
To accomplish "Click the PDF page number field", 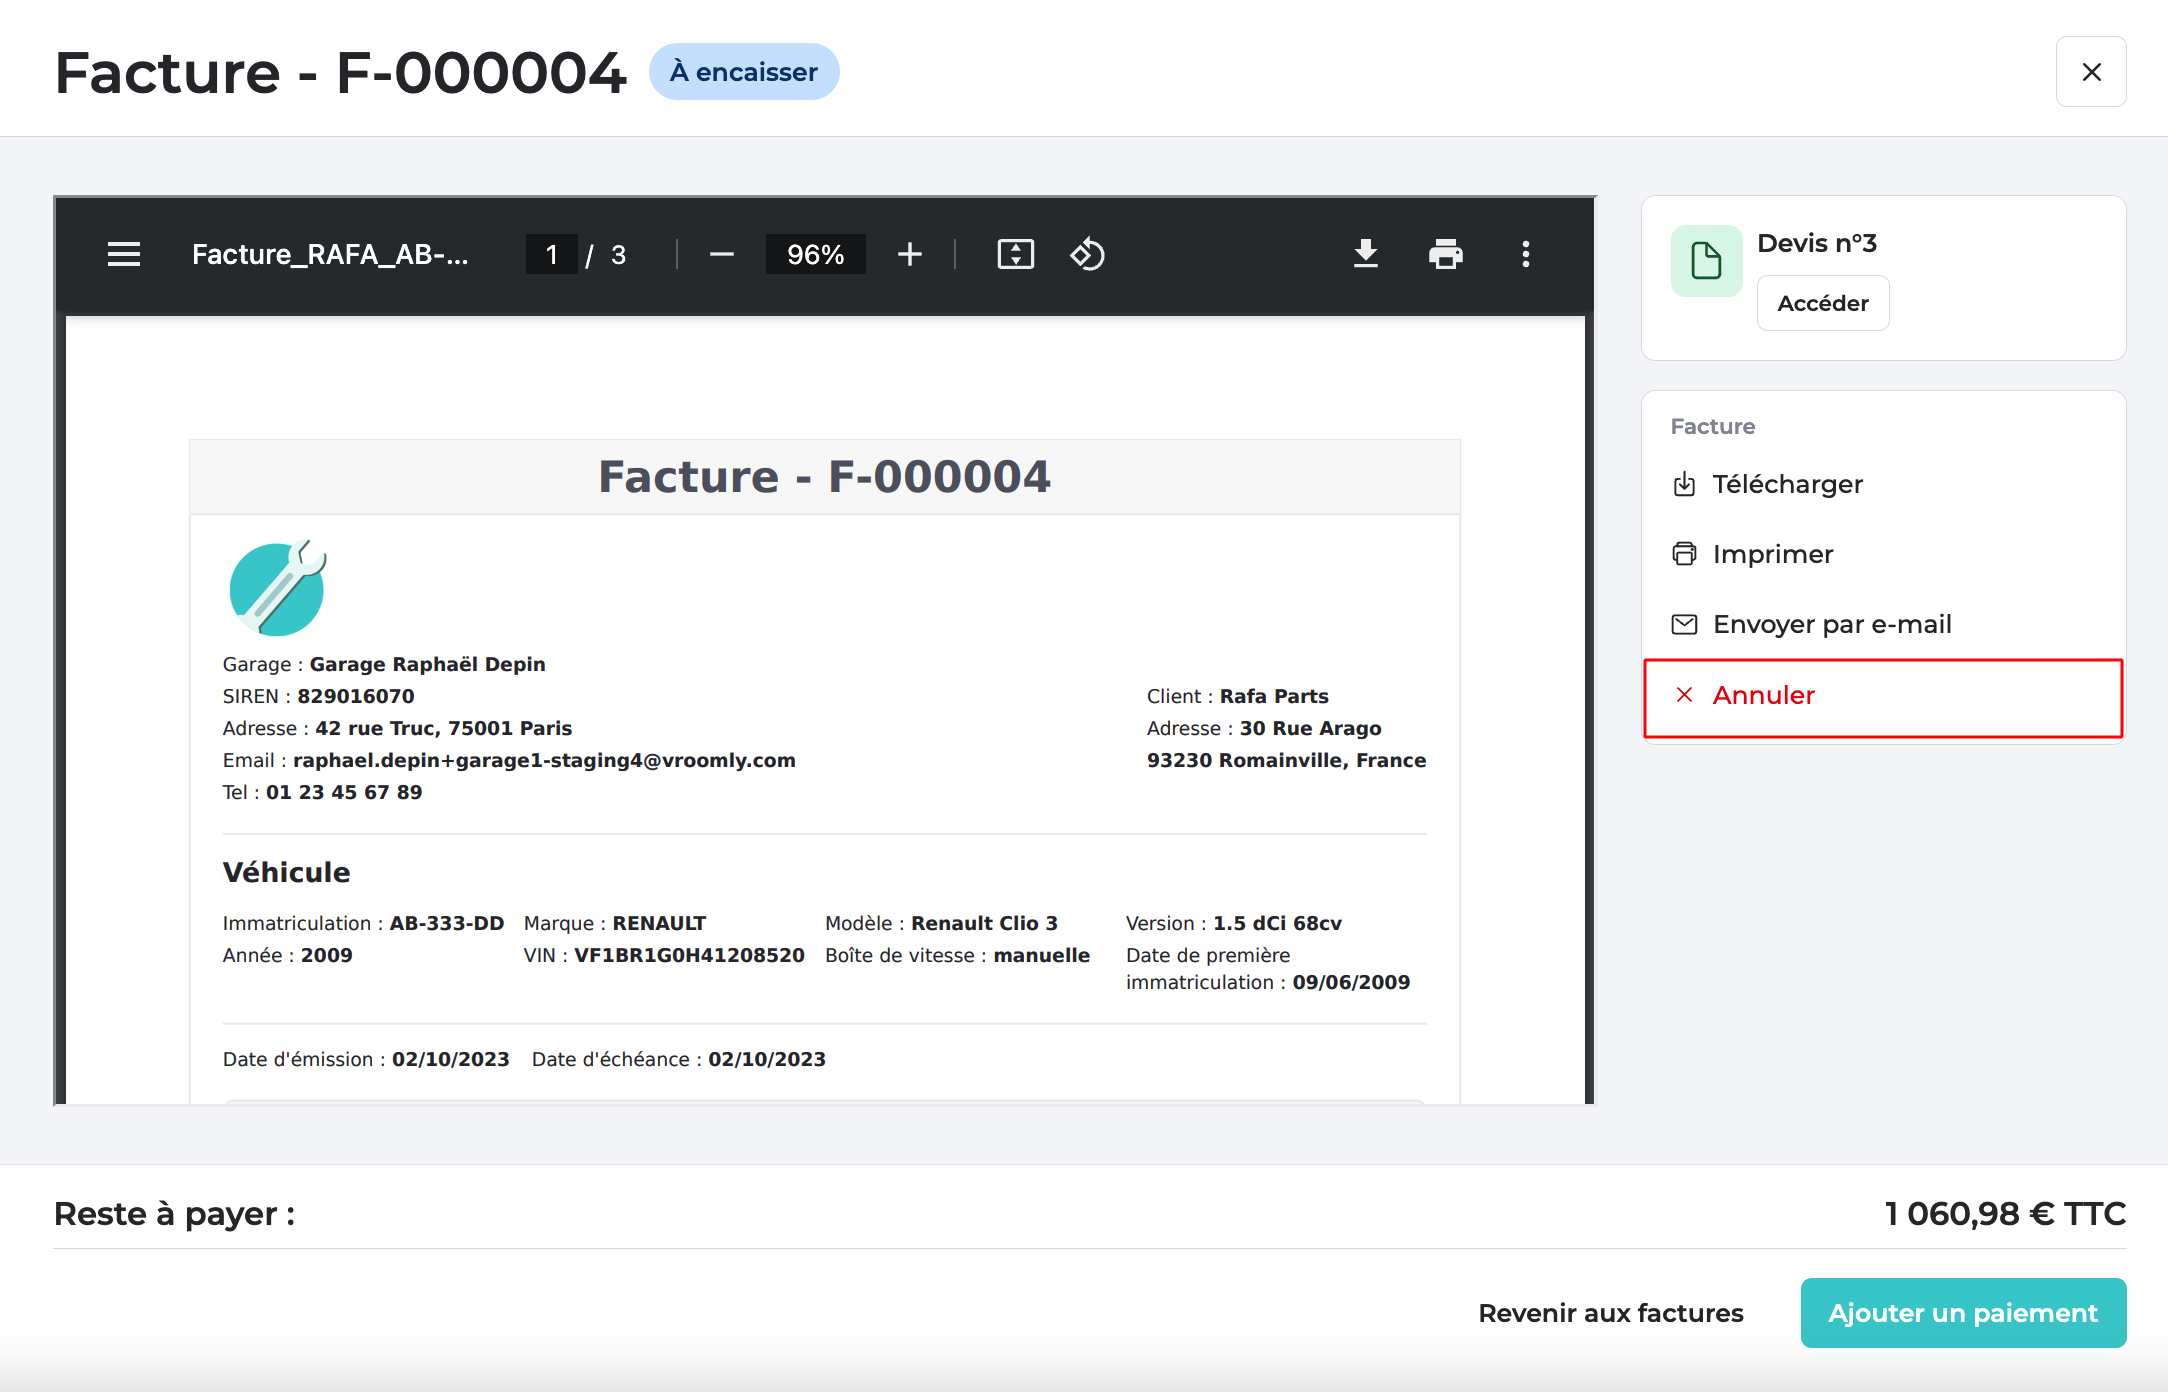I will (551, 254).
